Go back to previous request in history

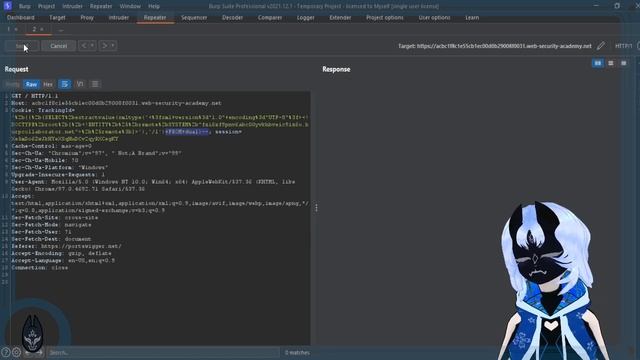[x=84, y=46]
